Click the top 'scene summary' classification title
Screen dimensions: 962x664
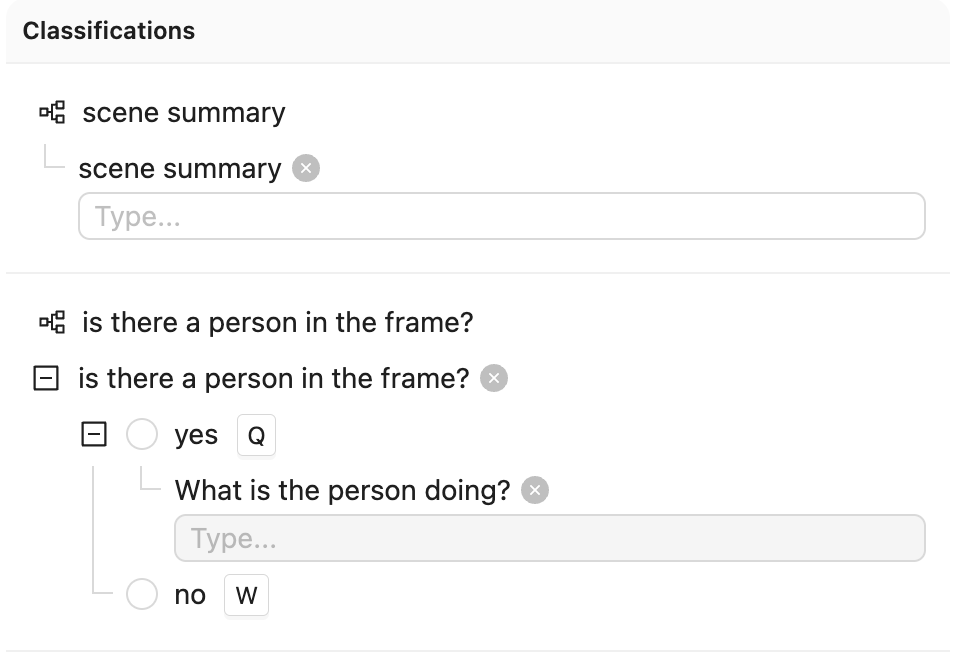tap(184, 113)
